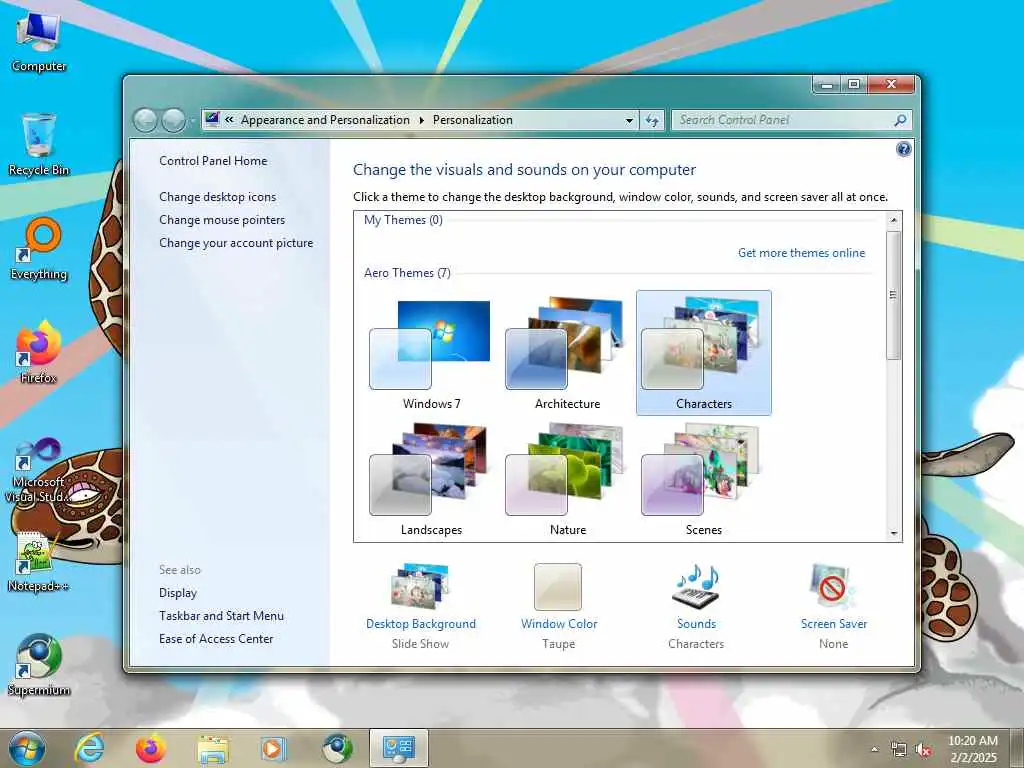Choose the Characters theme
The width and height of the screenshot is (1024, 768).
(x=703, y=353)
